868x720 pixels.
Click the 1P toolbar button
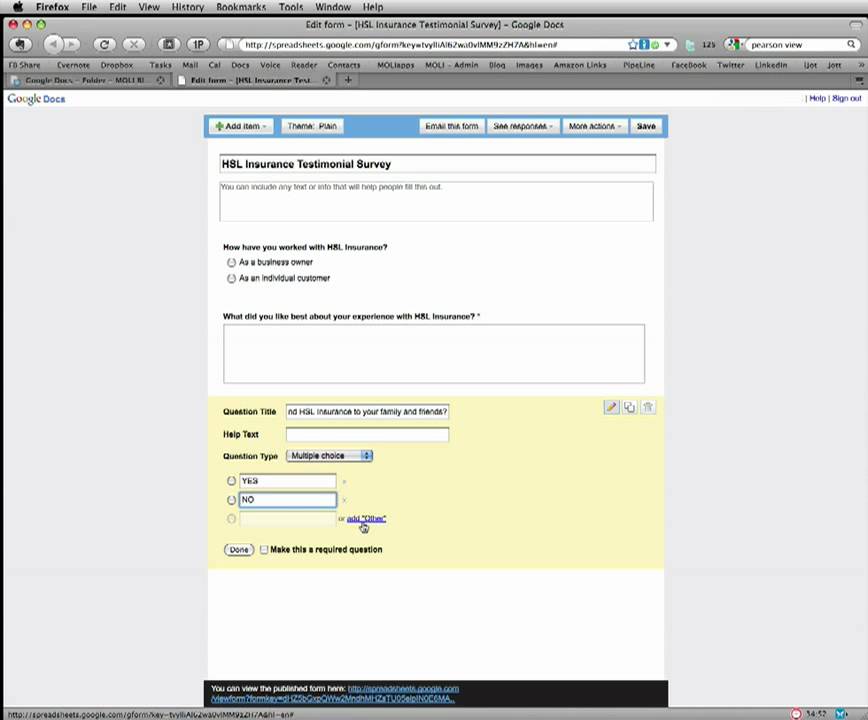pyautogui.click(x=198, y=44)
